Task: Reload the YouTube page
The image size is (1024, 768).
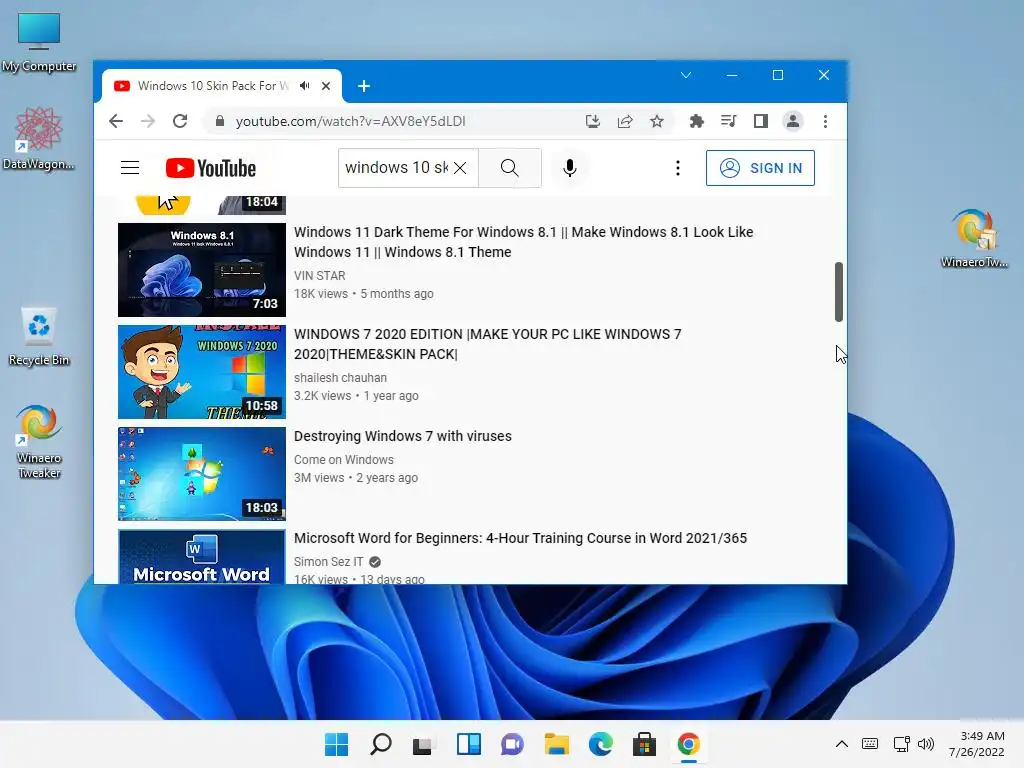Action: tap(180, 121)
